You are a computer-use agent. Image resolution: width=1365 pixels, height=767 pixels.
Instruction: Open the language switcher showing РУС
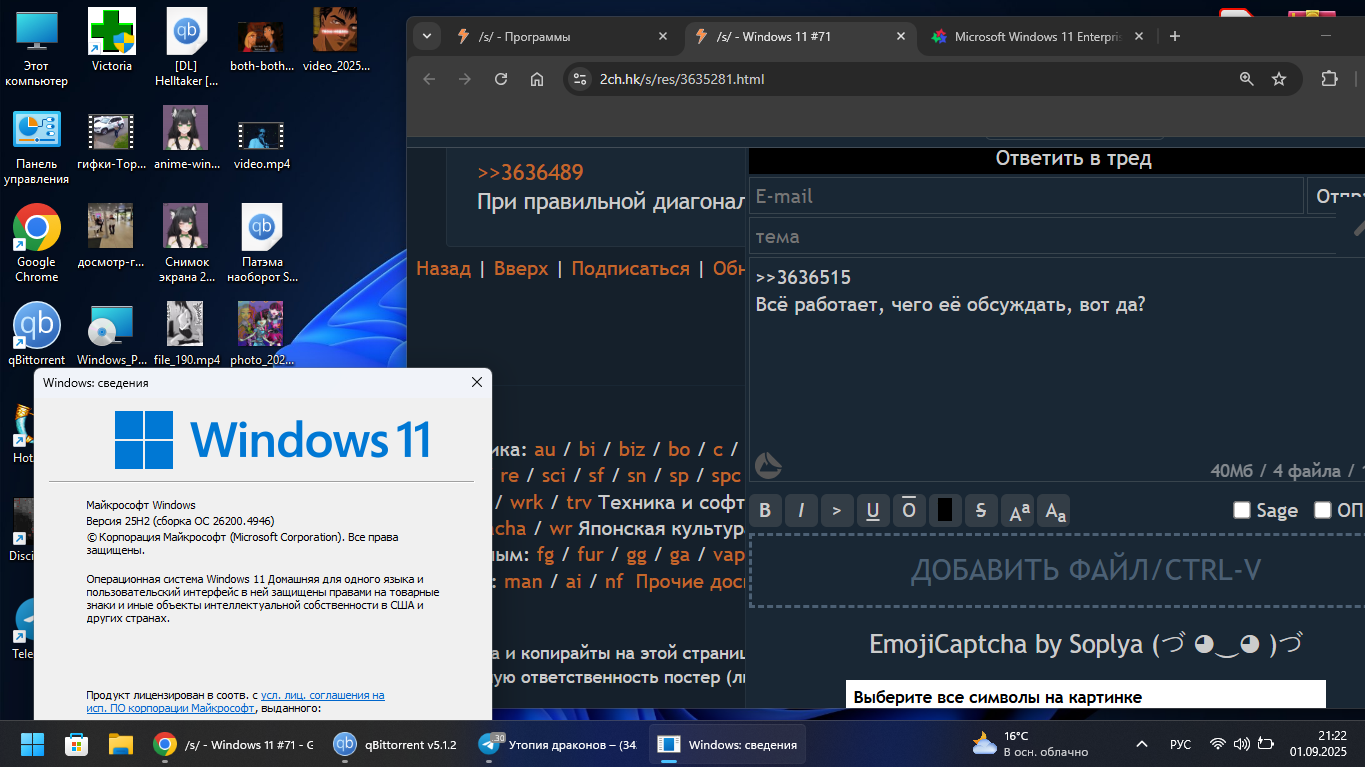[x=1180, y=744]
